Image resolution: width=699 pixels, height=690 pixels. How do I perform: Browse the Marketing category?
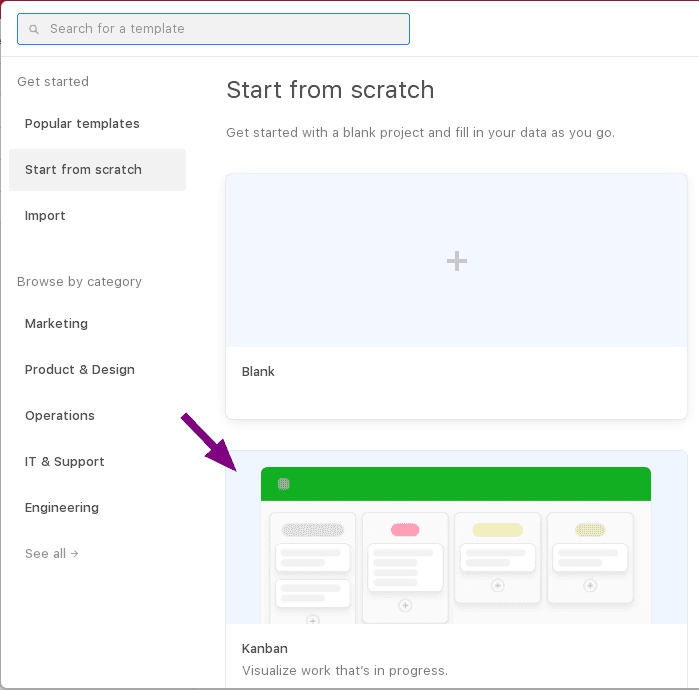(56, 324)
